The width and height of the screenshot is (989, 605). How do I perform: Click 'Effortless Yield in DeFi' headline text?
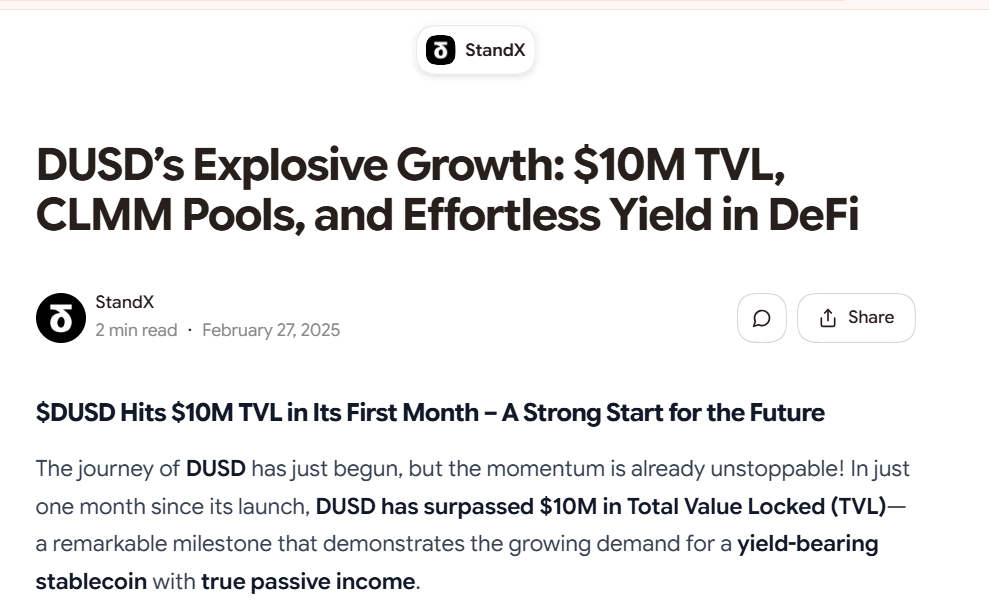tap(631, 215)
